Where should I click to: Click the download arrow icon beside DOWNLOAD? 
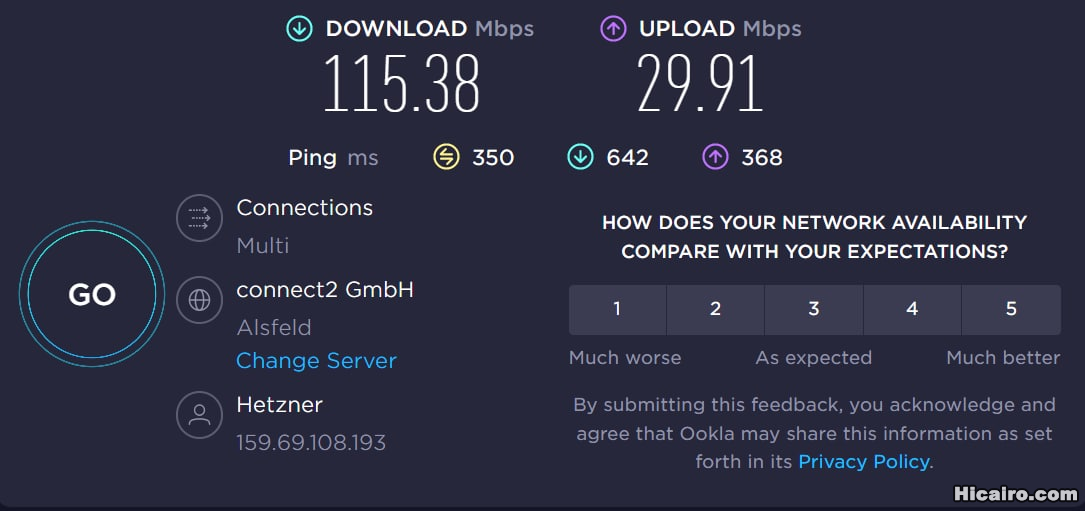pos(300,29)
